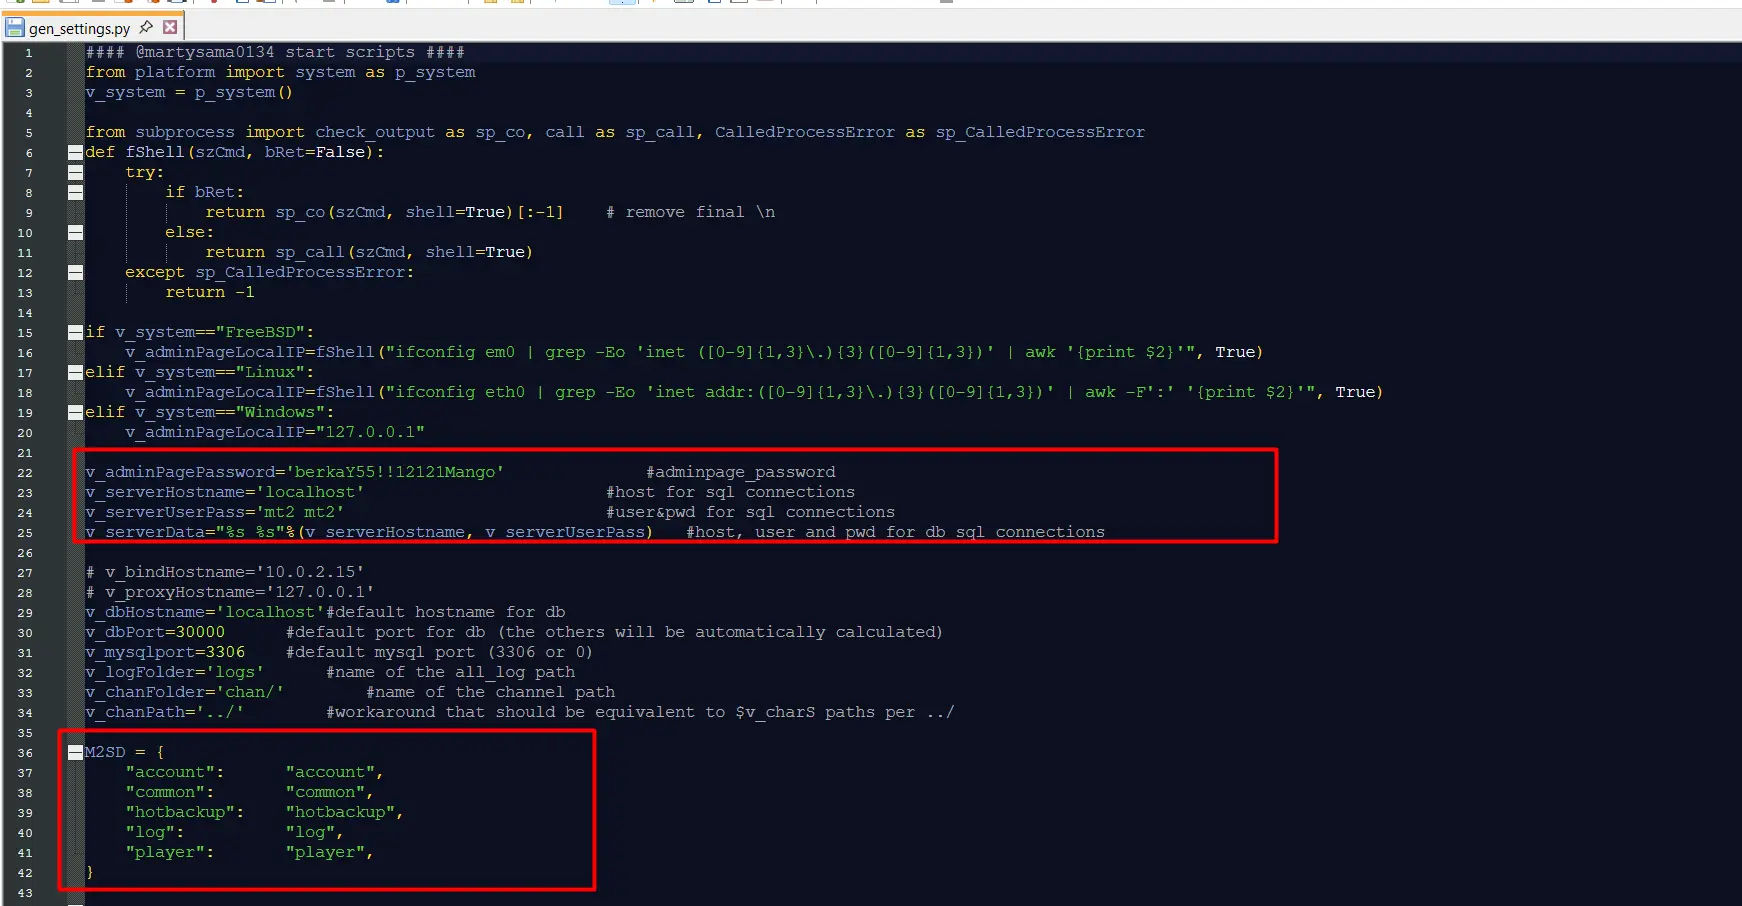Close the gen_settings.py tab
Viewport: 1742px width, 906px height.
[170, 27]
